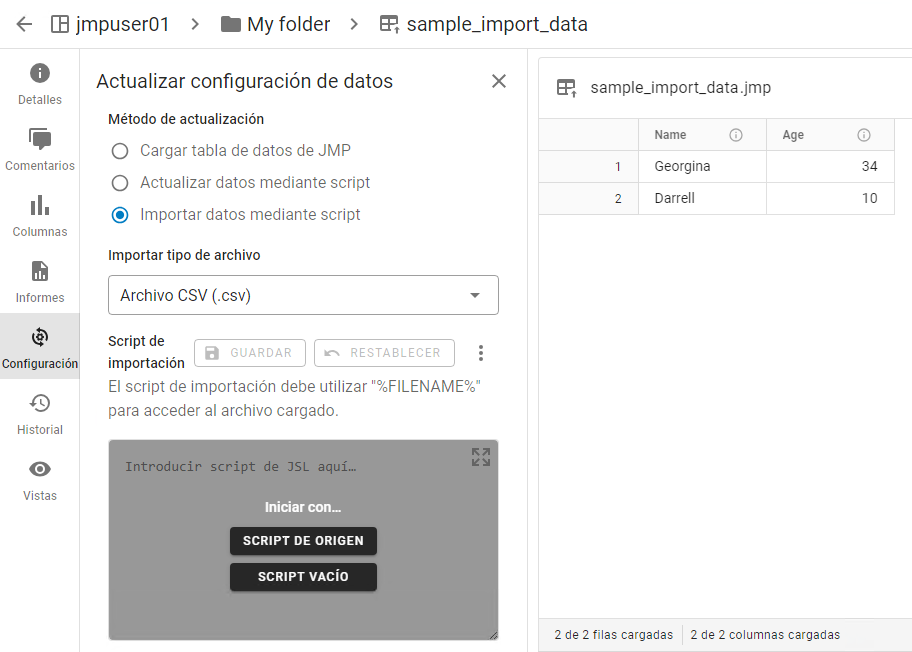Screen dimensions: 912x652
Task: Open the Archivo CSV file type dropdown
Action: coord(303,295)
